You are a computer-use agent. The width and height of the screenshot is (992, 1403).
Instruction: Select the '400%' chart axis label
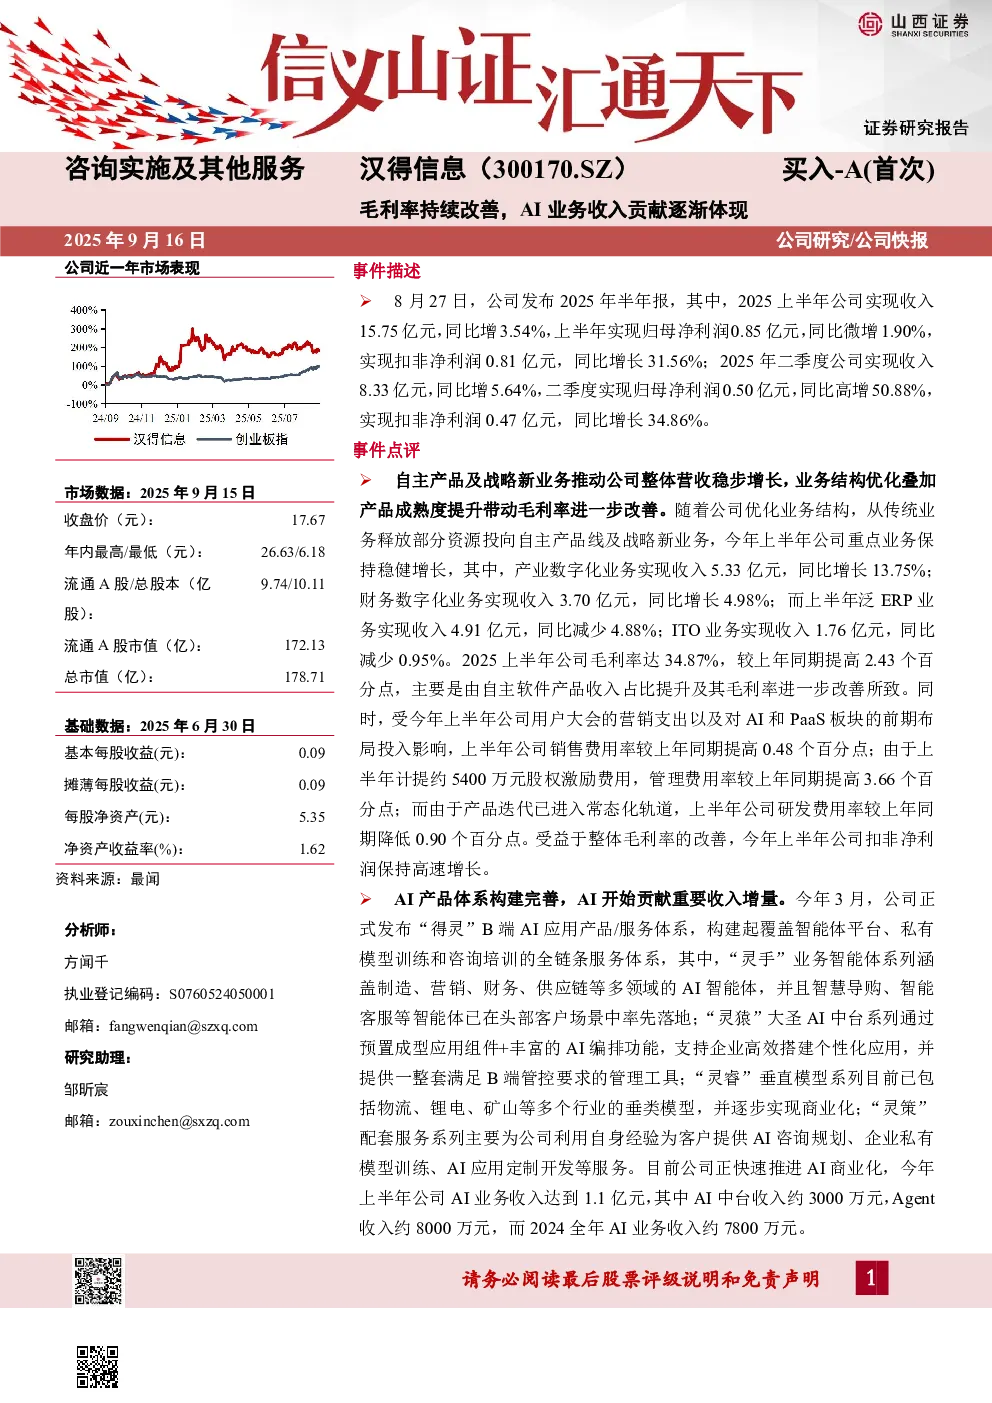[x=84, y=310]
